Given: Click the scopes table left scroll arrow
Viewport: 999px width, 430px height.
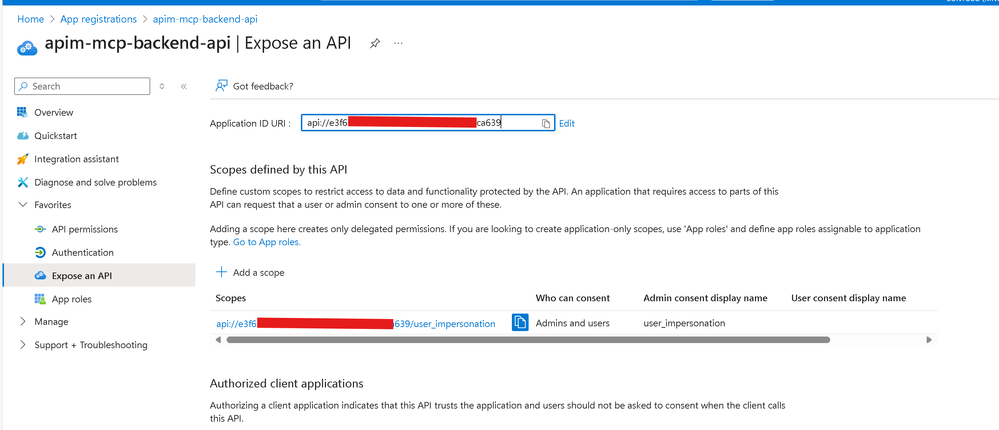Looking at the screenshot, I should point(219,340).
